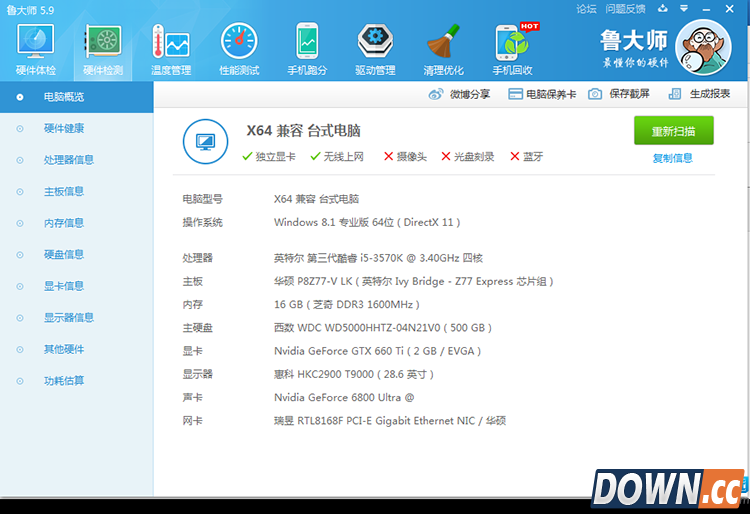Viewport: 750px width, 514px height.
Task: Open the 问题反馈 feedback link
Action: [x=625, y=9]
